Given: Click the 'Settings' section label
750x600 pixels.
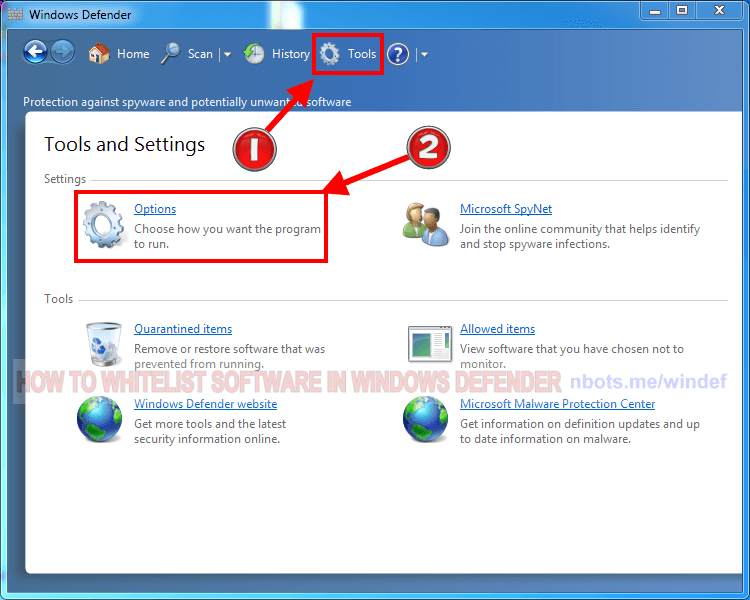Looking at the screenshot, I should (65, 179).
